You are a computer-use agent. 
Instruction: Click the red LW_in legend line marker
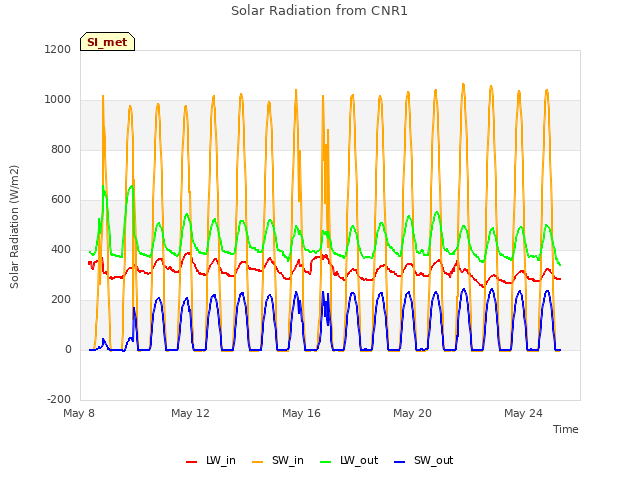tap(191, 462)
